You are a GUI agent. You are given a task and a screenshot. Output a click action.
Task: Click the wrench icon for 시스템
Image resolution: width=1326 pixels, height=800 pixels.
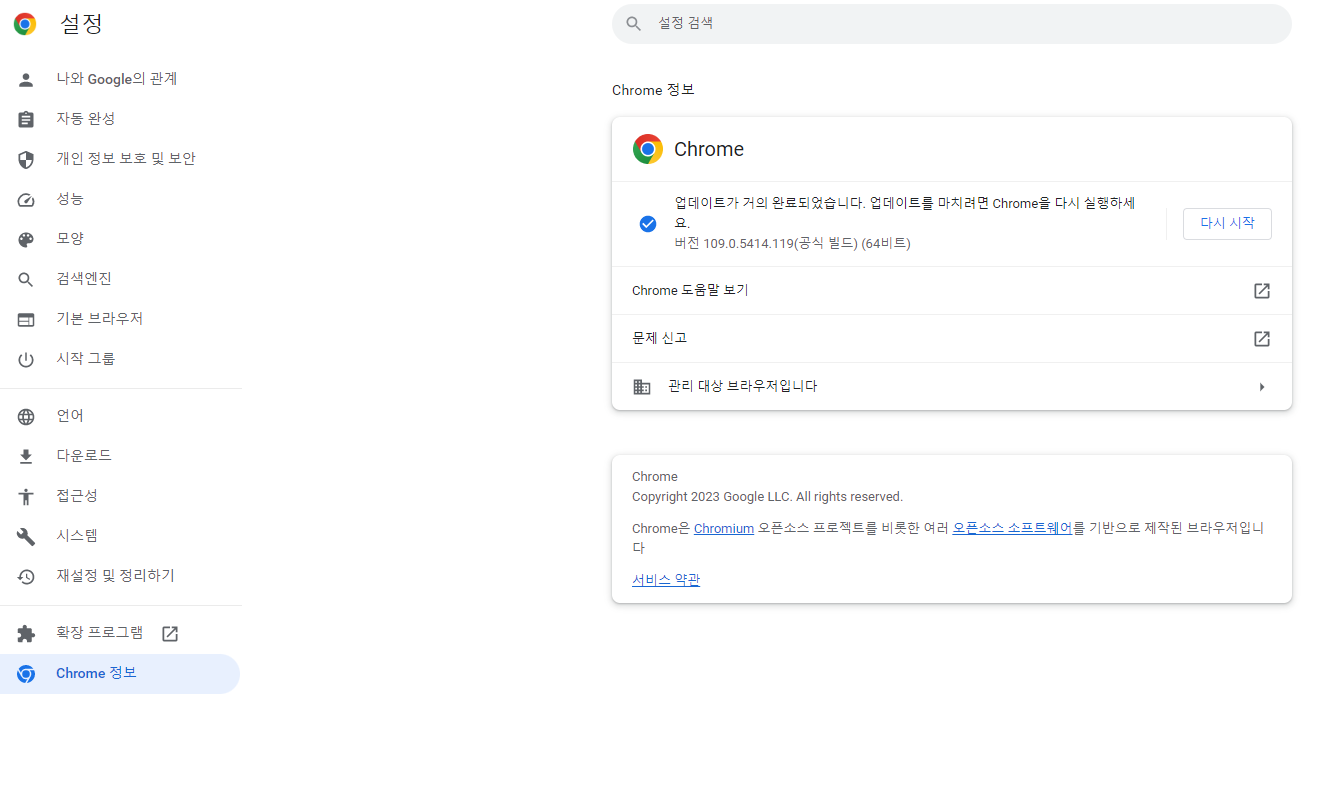[x=26, y=537]
